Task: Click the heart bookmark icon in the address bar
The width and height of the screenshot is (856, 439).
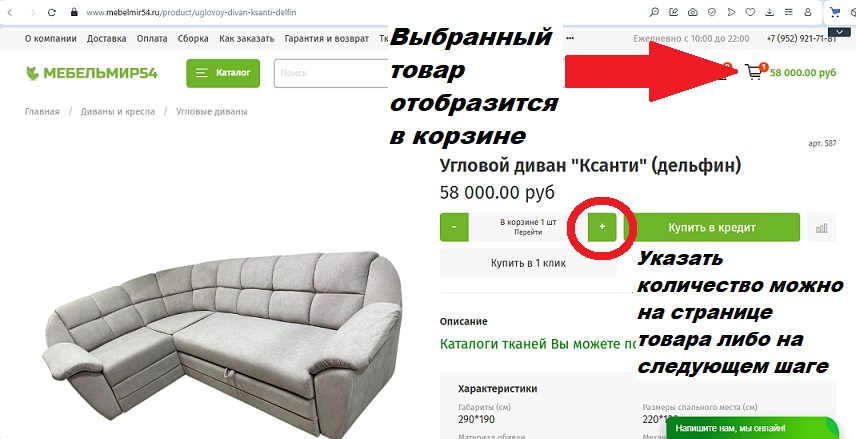Action: tap(750, 12)
